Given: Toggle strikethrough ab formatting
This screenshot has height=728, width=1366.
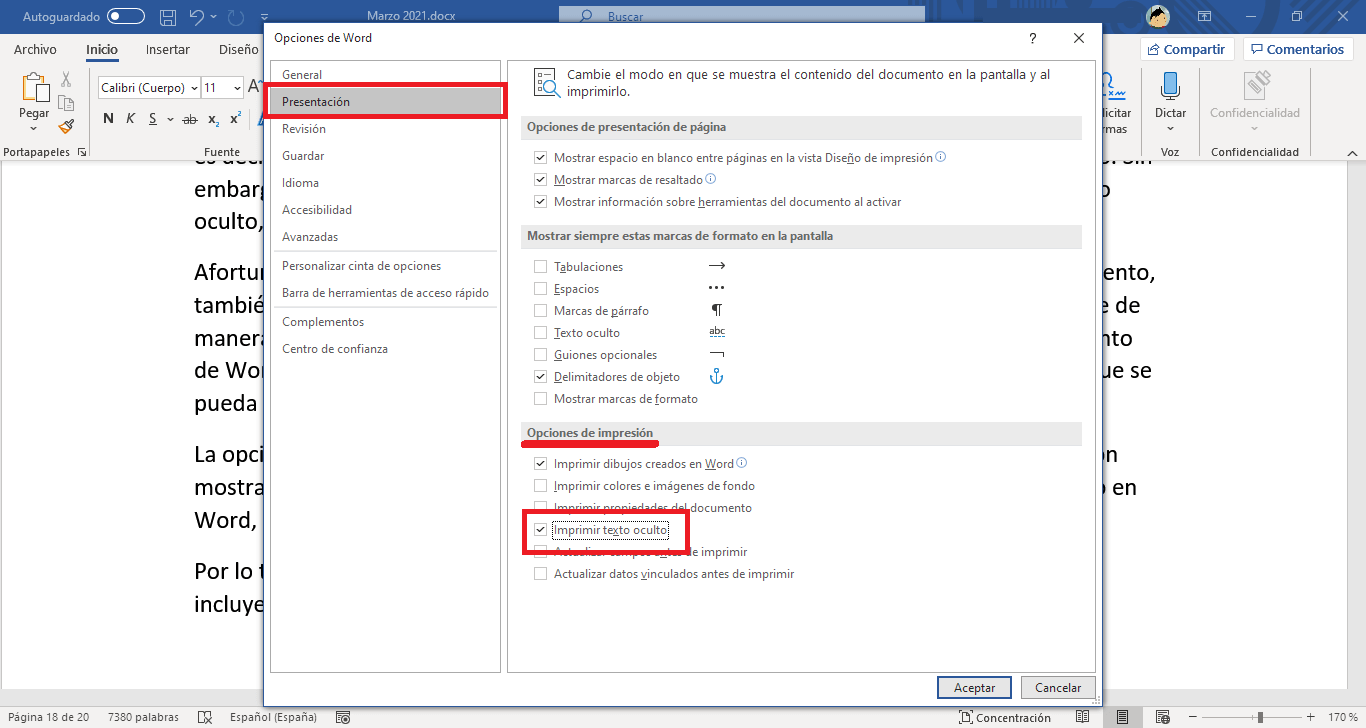Looking at the screenshot, I should click(x=190, y=119).
